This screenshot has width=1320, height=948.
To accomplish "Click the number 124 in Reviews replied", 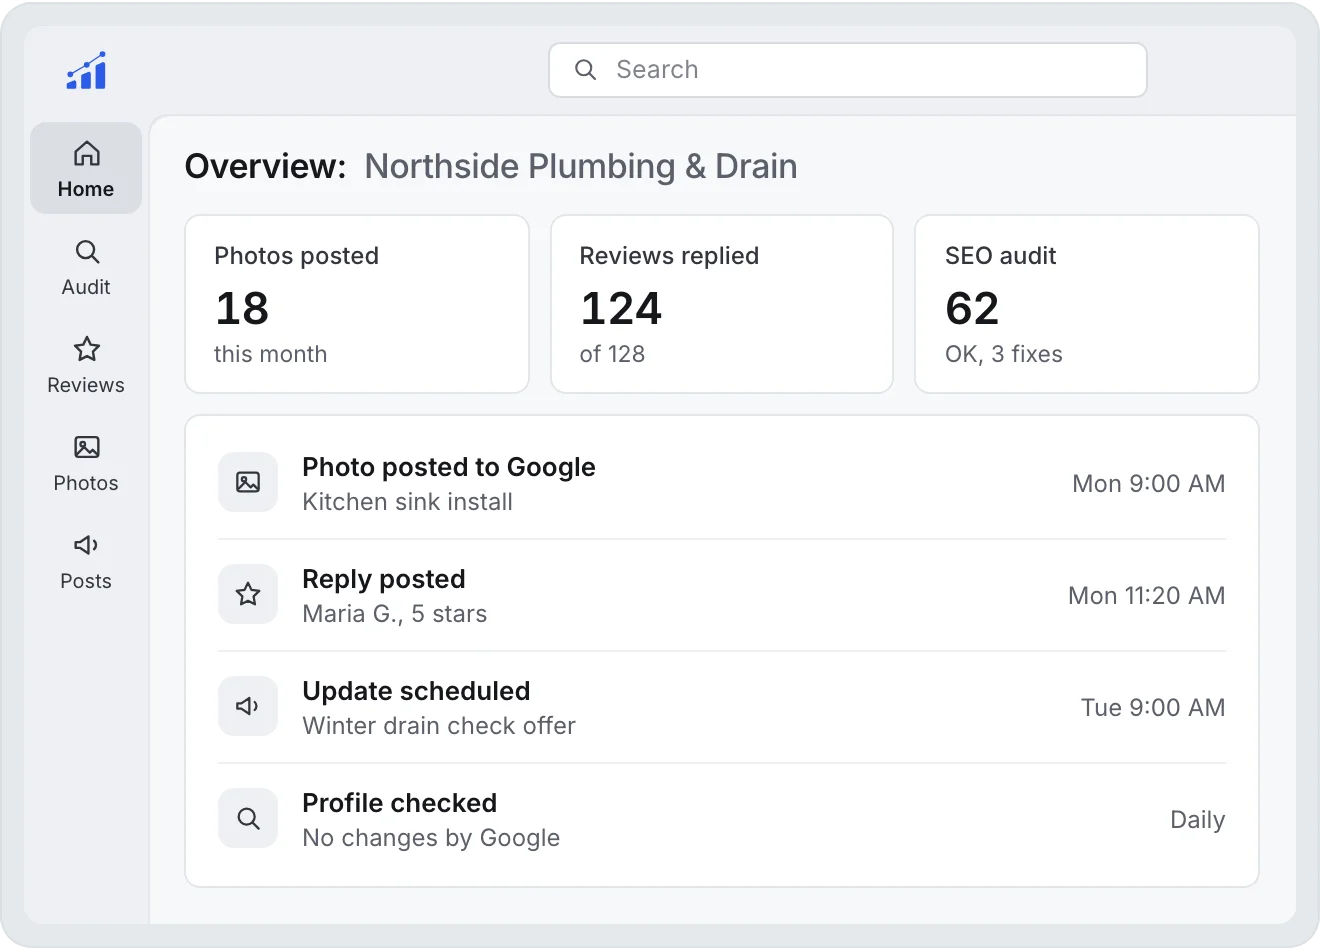I will pyautogui.click(x=621, y=308).
